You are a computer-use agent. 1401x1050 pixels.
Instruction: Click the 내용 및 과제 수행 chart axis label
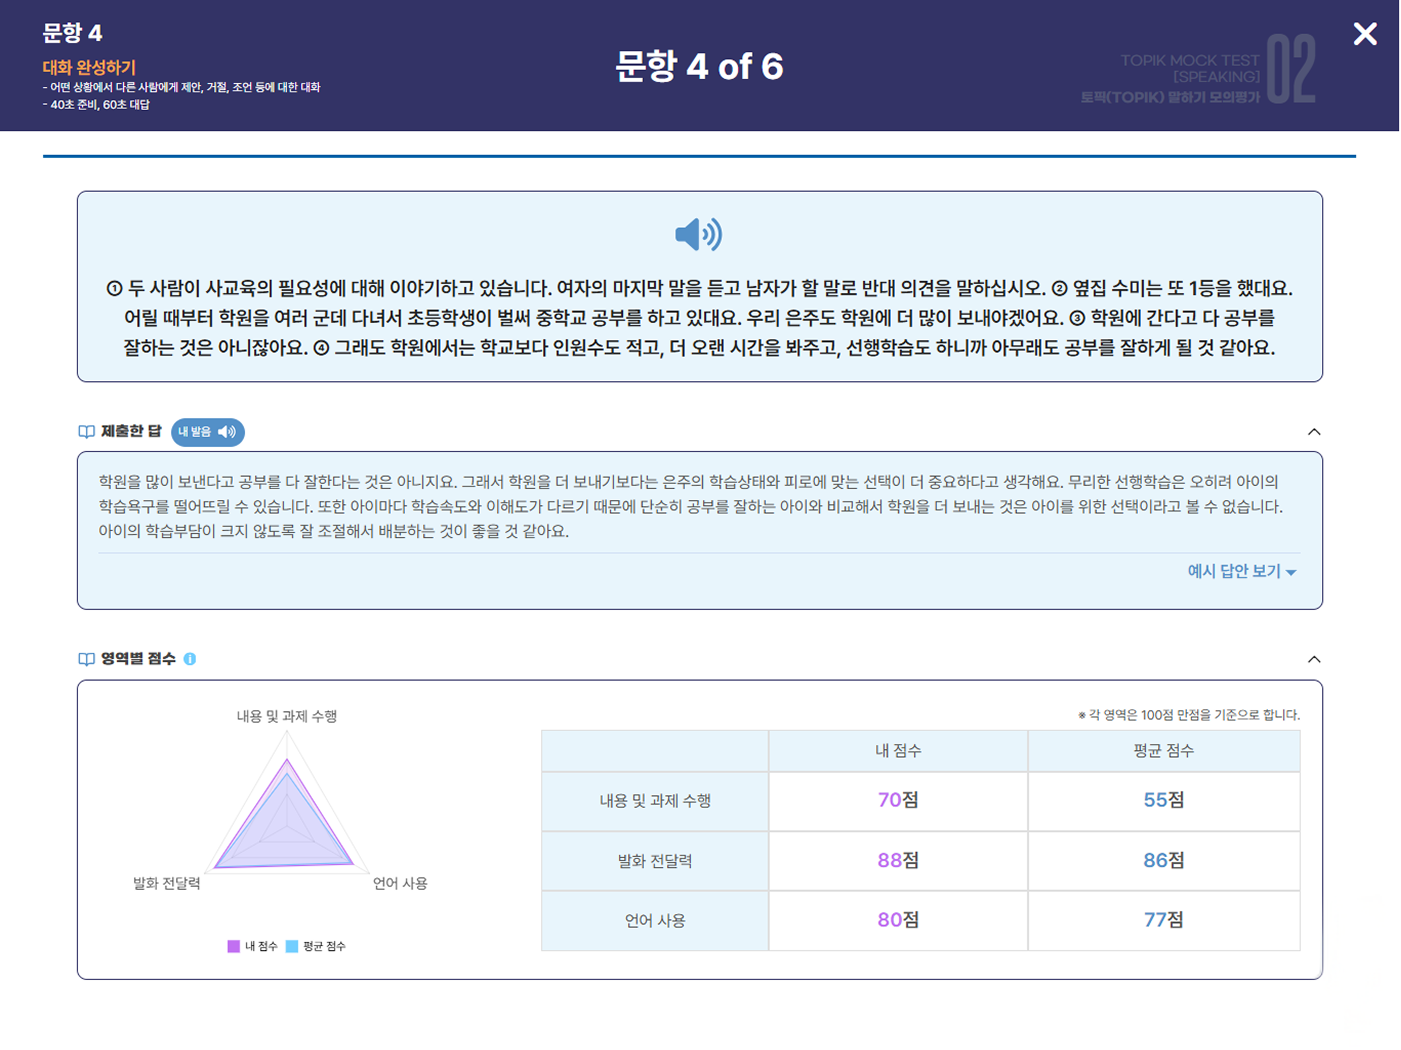point(287,716)
